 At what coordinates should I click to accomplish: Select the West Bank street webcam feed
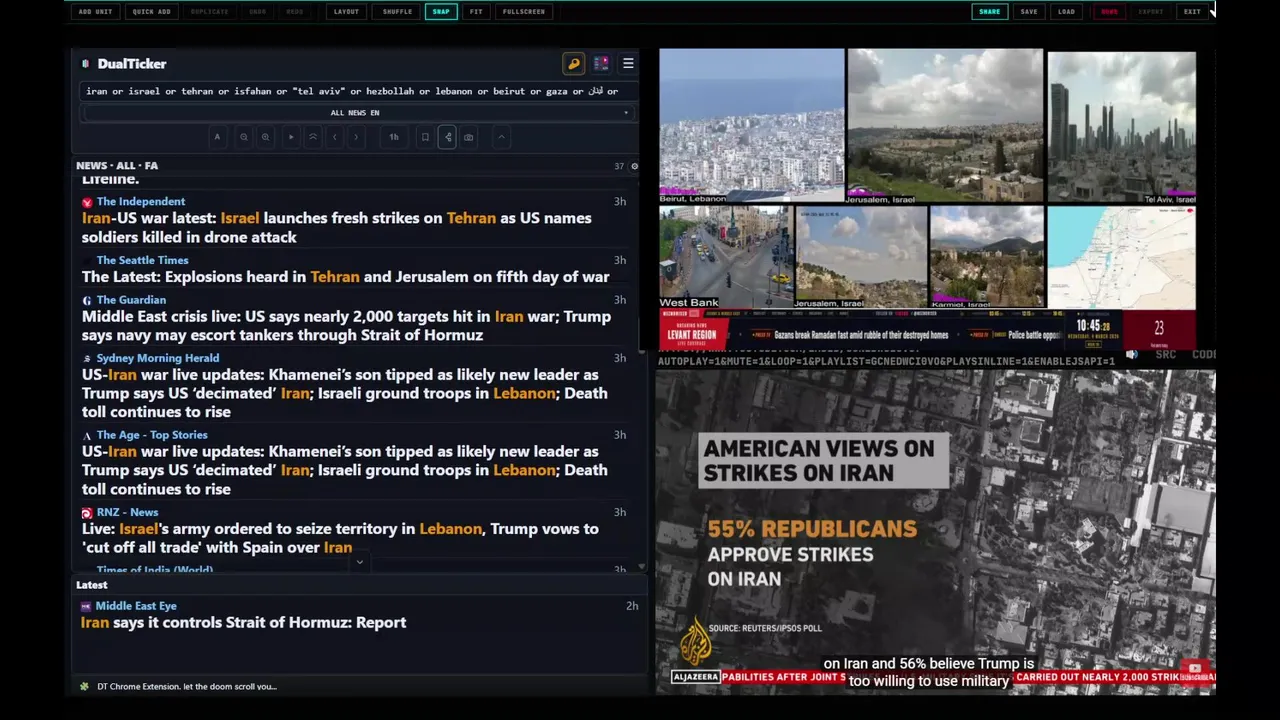[x=726, y=257]
